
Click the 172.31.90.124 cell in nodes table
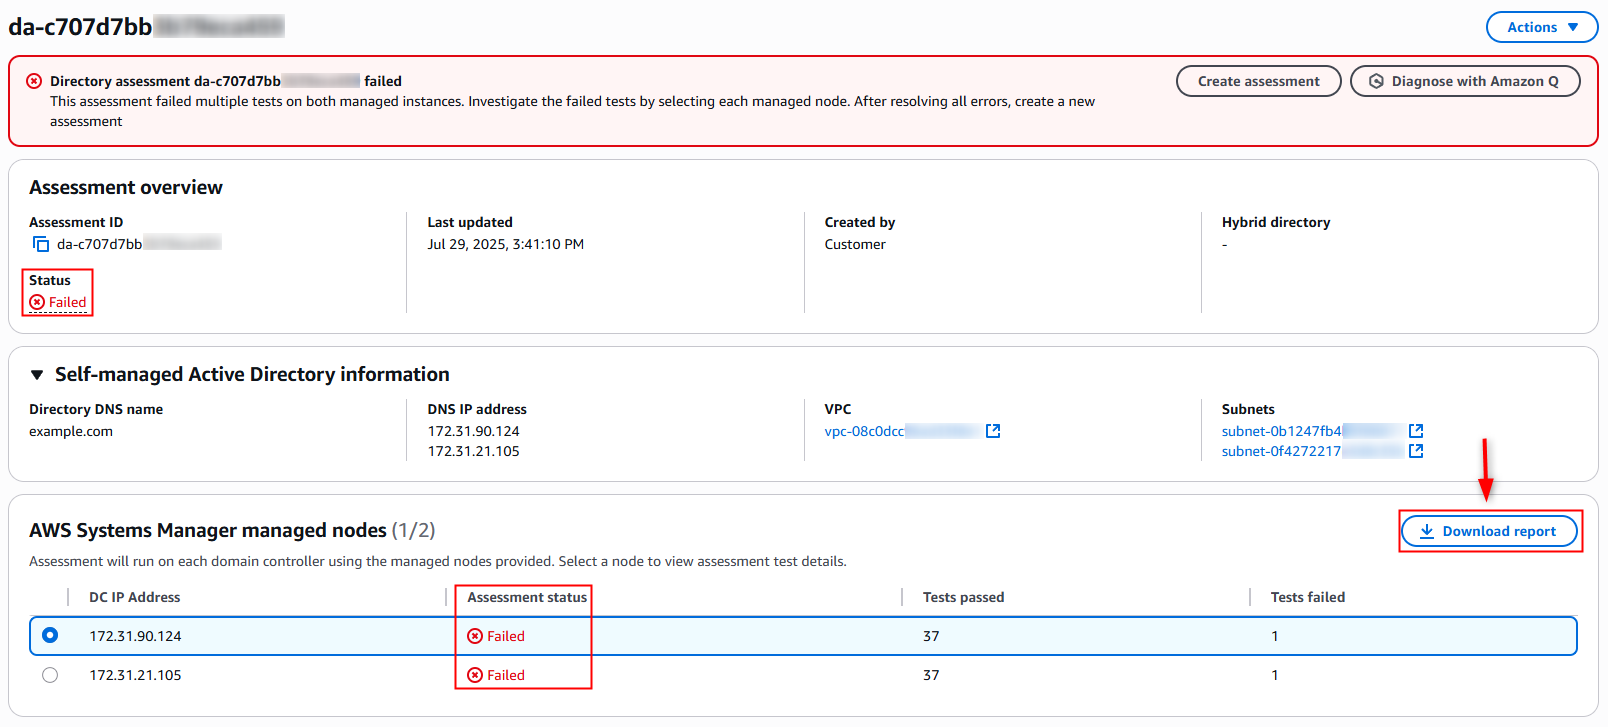[136, 636]
